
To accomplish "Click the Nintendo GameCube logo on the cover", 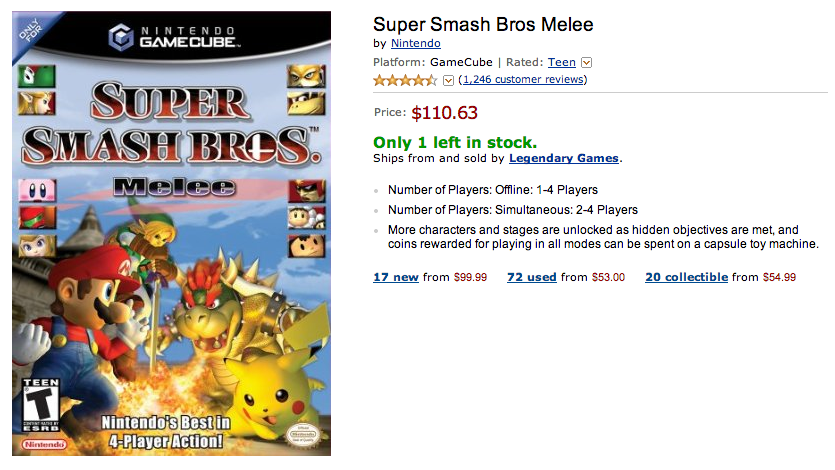I will pyautogui.click(x=172, y=37).
